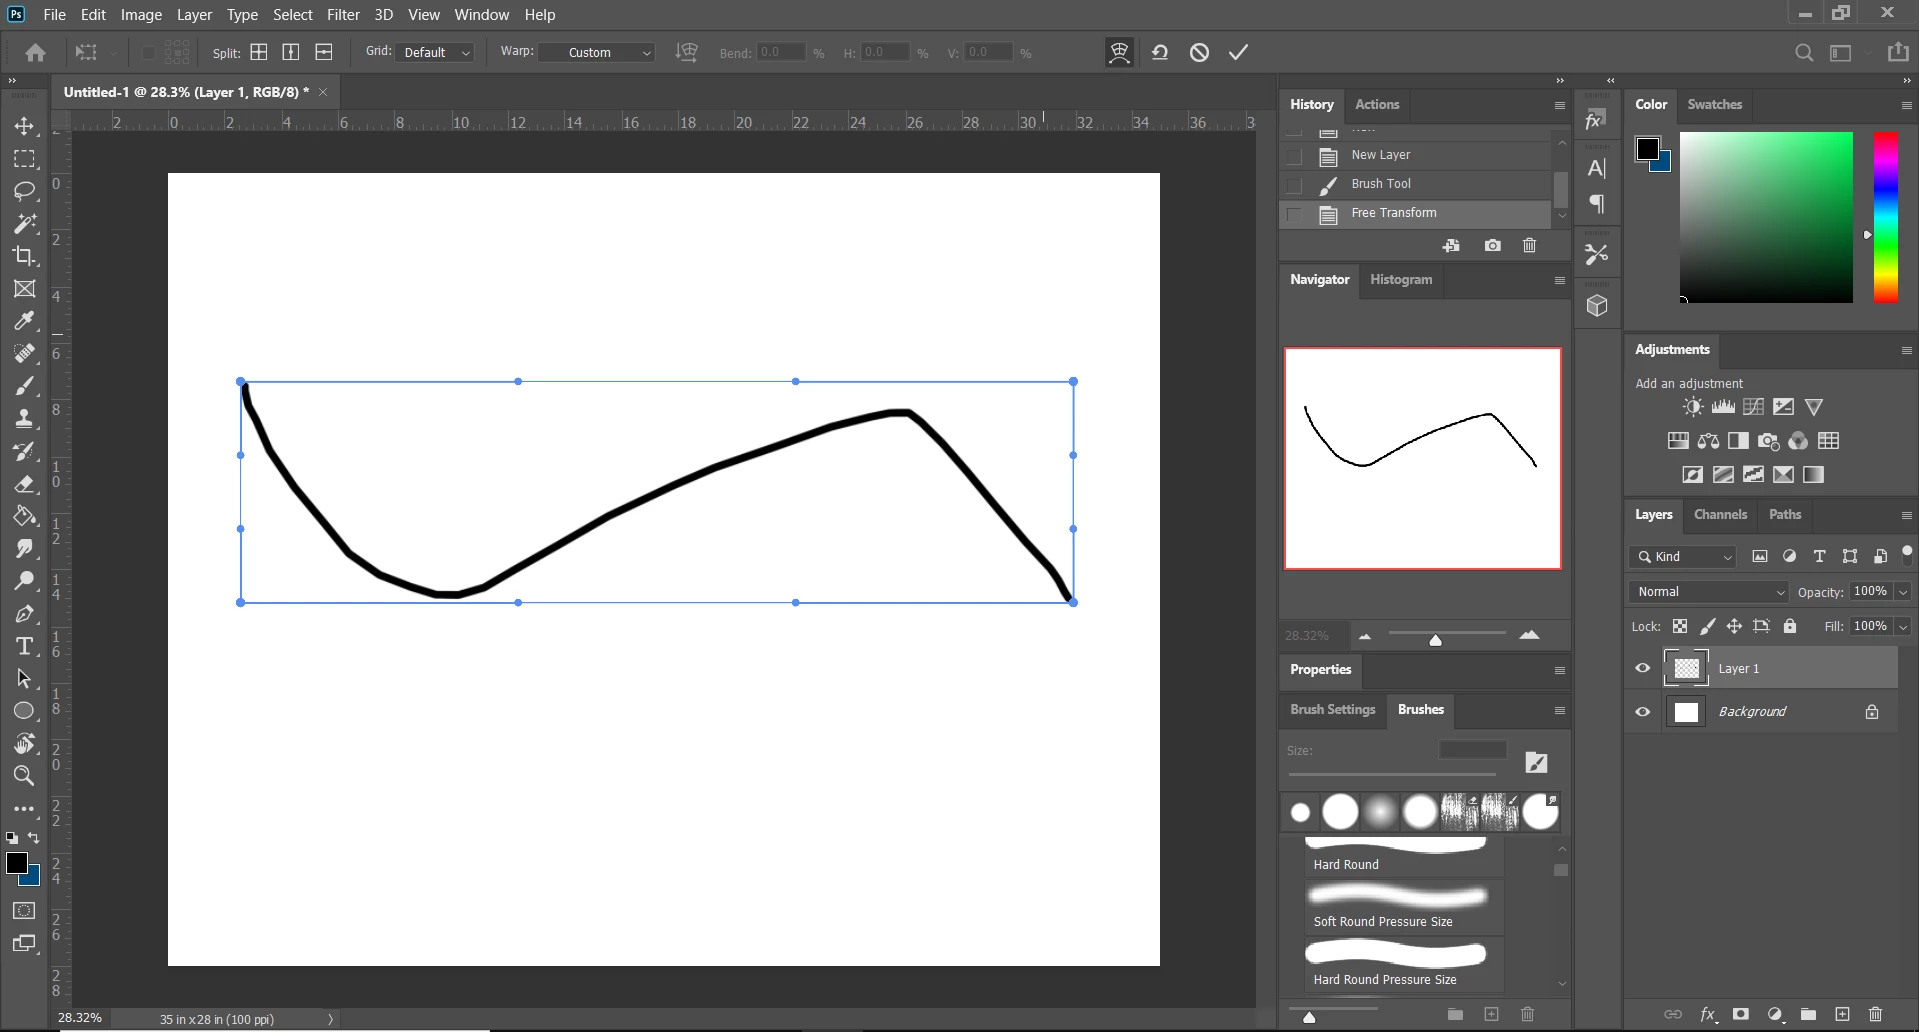Expand the Fill slider dropdown
This screenshot has height=1032, width=1919.
(1903, 626)
